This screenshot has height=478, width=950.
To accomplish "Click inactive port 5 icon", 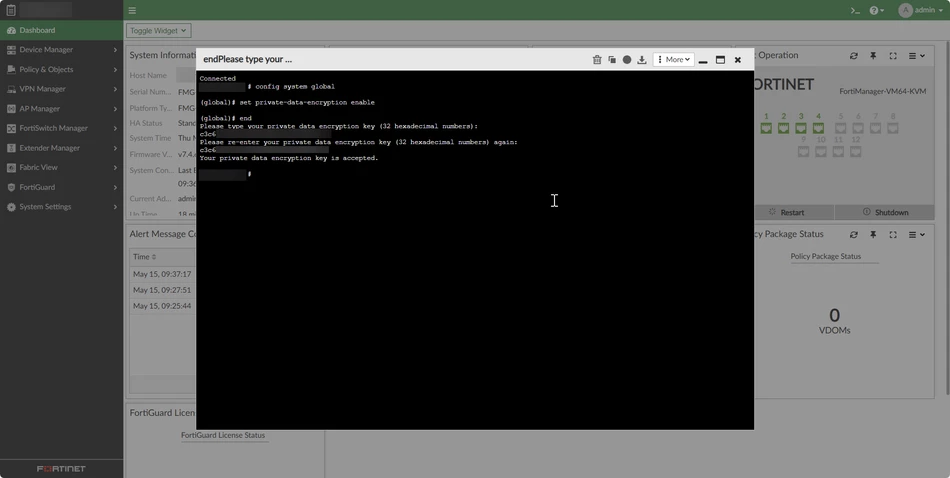I will click(x=840, y=128).
